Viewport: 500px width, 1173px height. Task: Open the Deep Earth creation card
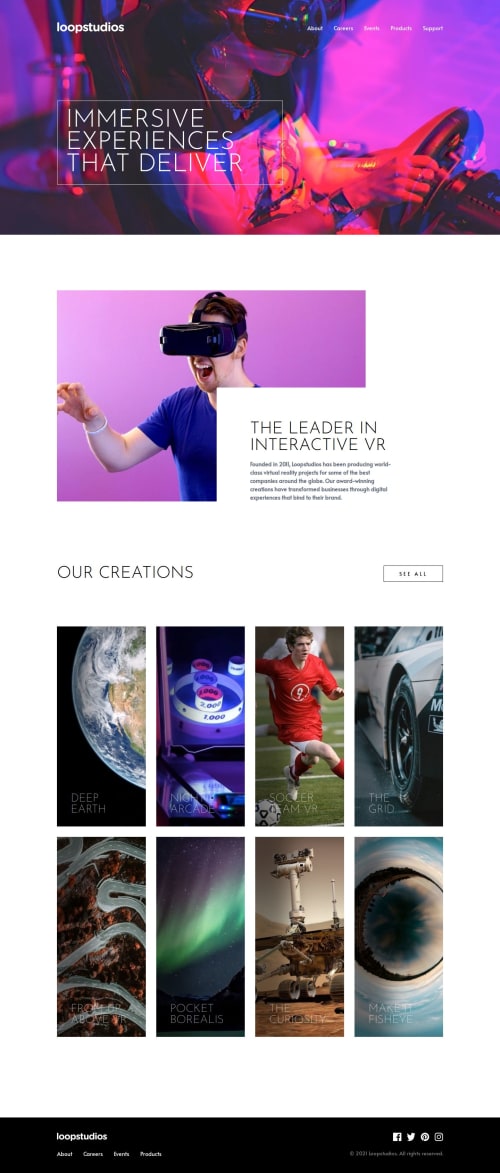pyautogui.click(x=101, y=726)
